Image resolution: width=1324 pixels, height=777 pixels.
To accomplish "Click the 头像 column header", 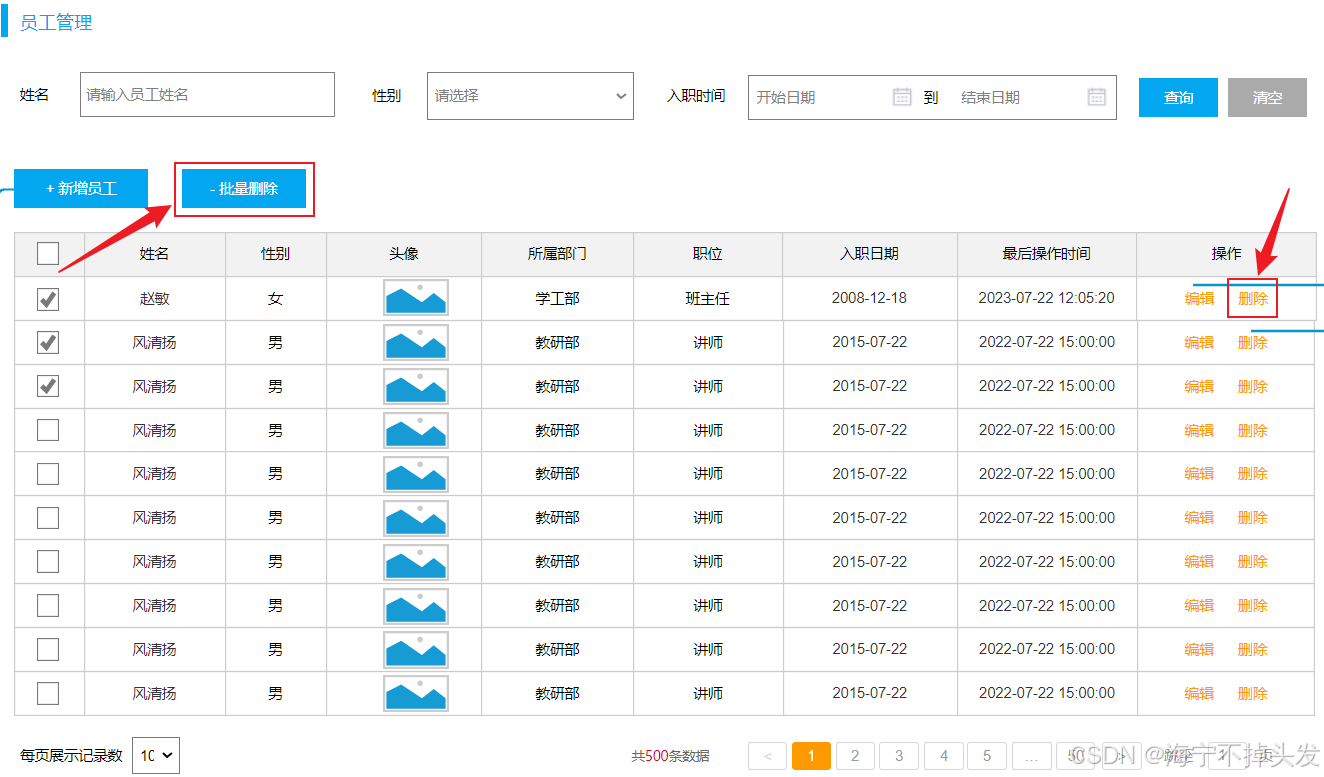I will [404, 254].
